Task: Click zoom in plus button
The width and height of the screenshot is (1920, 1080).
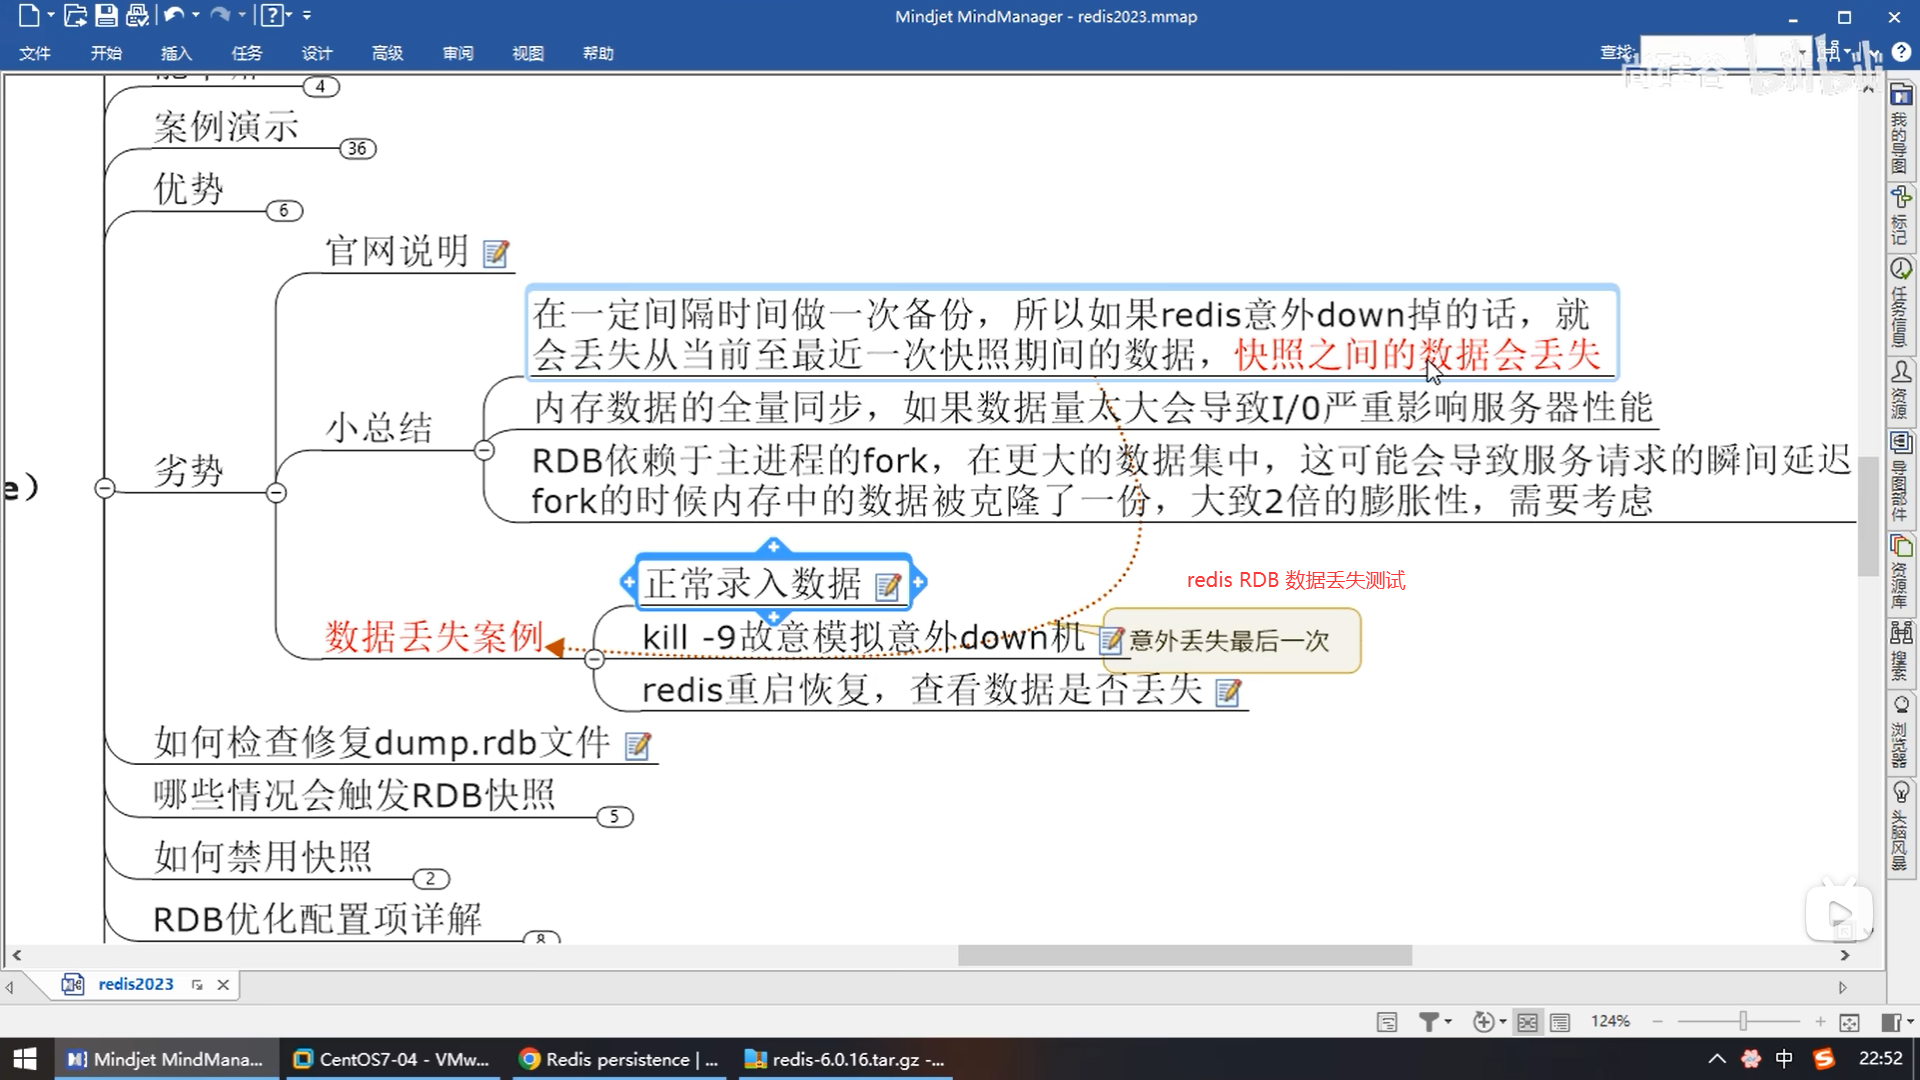Action: pyautogui.click(x=1820, y=1021)
